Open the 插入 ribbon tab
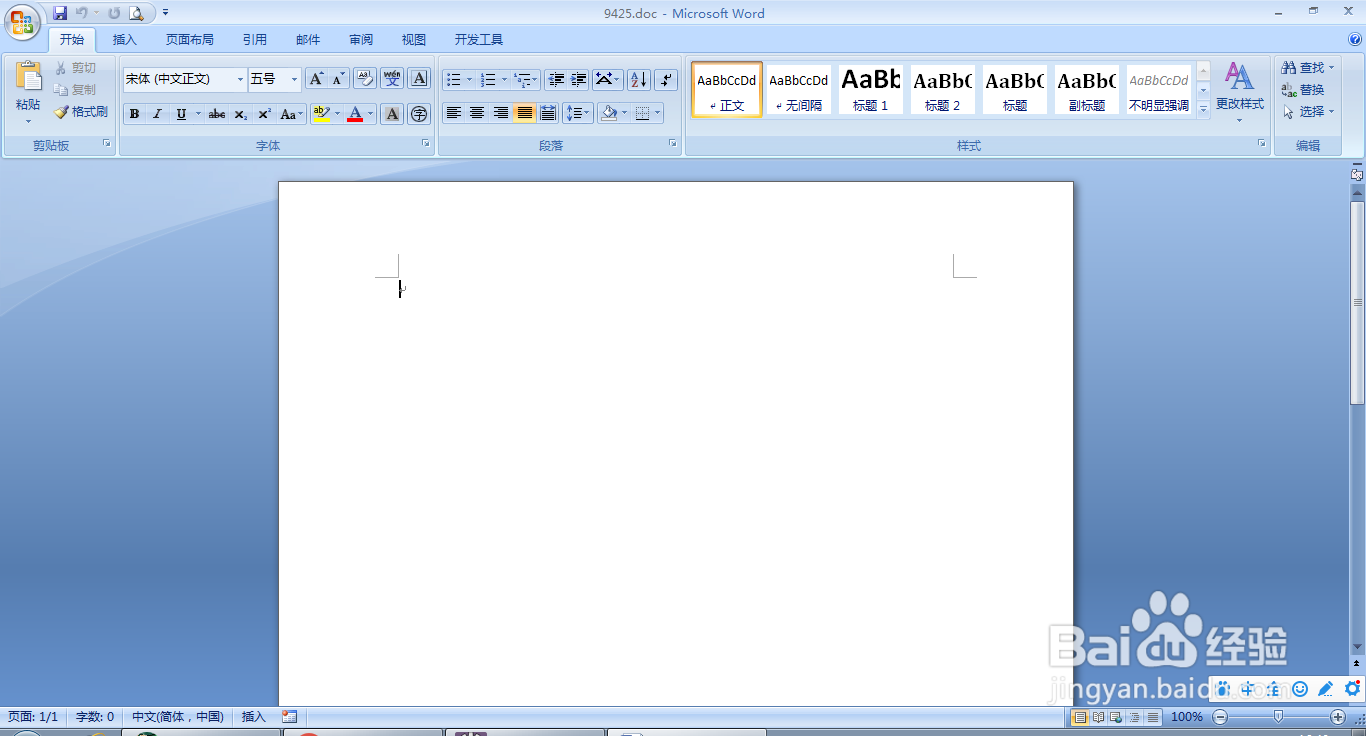The width and height of the screenshot is (1366, 736). pyautogui.click(x=125, y=40)
